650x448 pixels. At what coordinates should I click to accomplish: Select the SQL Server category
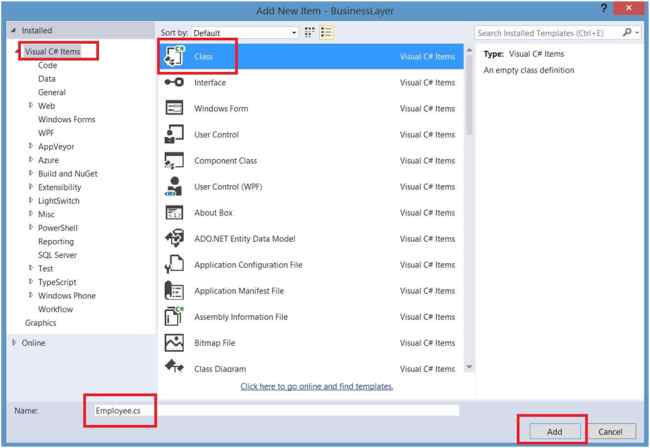click(x=58, y=255)
